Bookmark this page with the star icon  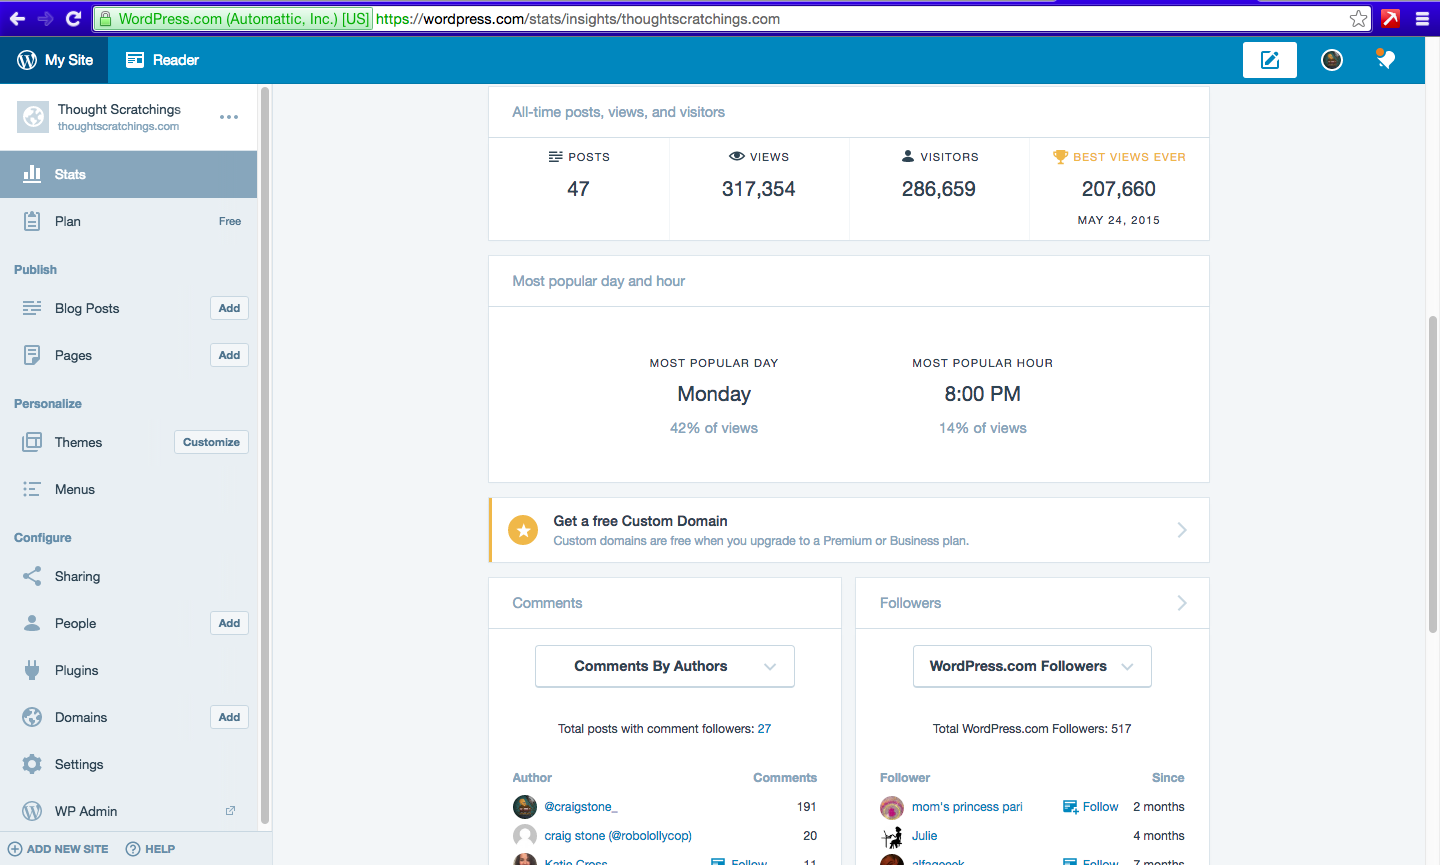tap(1358, 18)
